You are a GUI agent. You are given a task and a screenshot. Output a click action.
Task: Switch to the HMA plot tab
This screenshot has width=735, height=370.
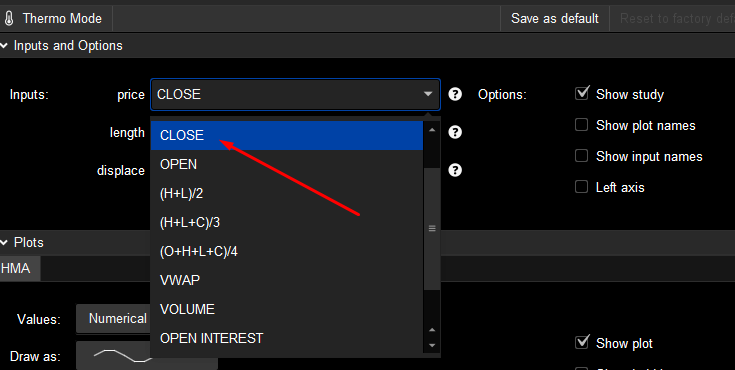coord(16,269)
